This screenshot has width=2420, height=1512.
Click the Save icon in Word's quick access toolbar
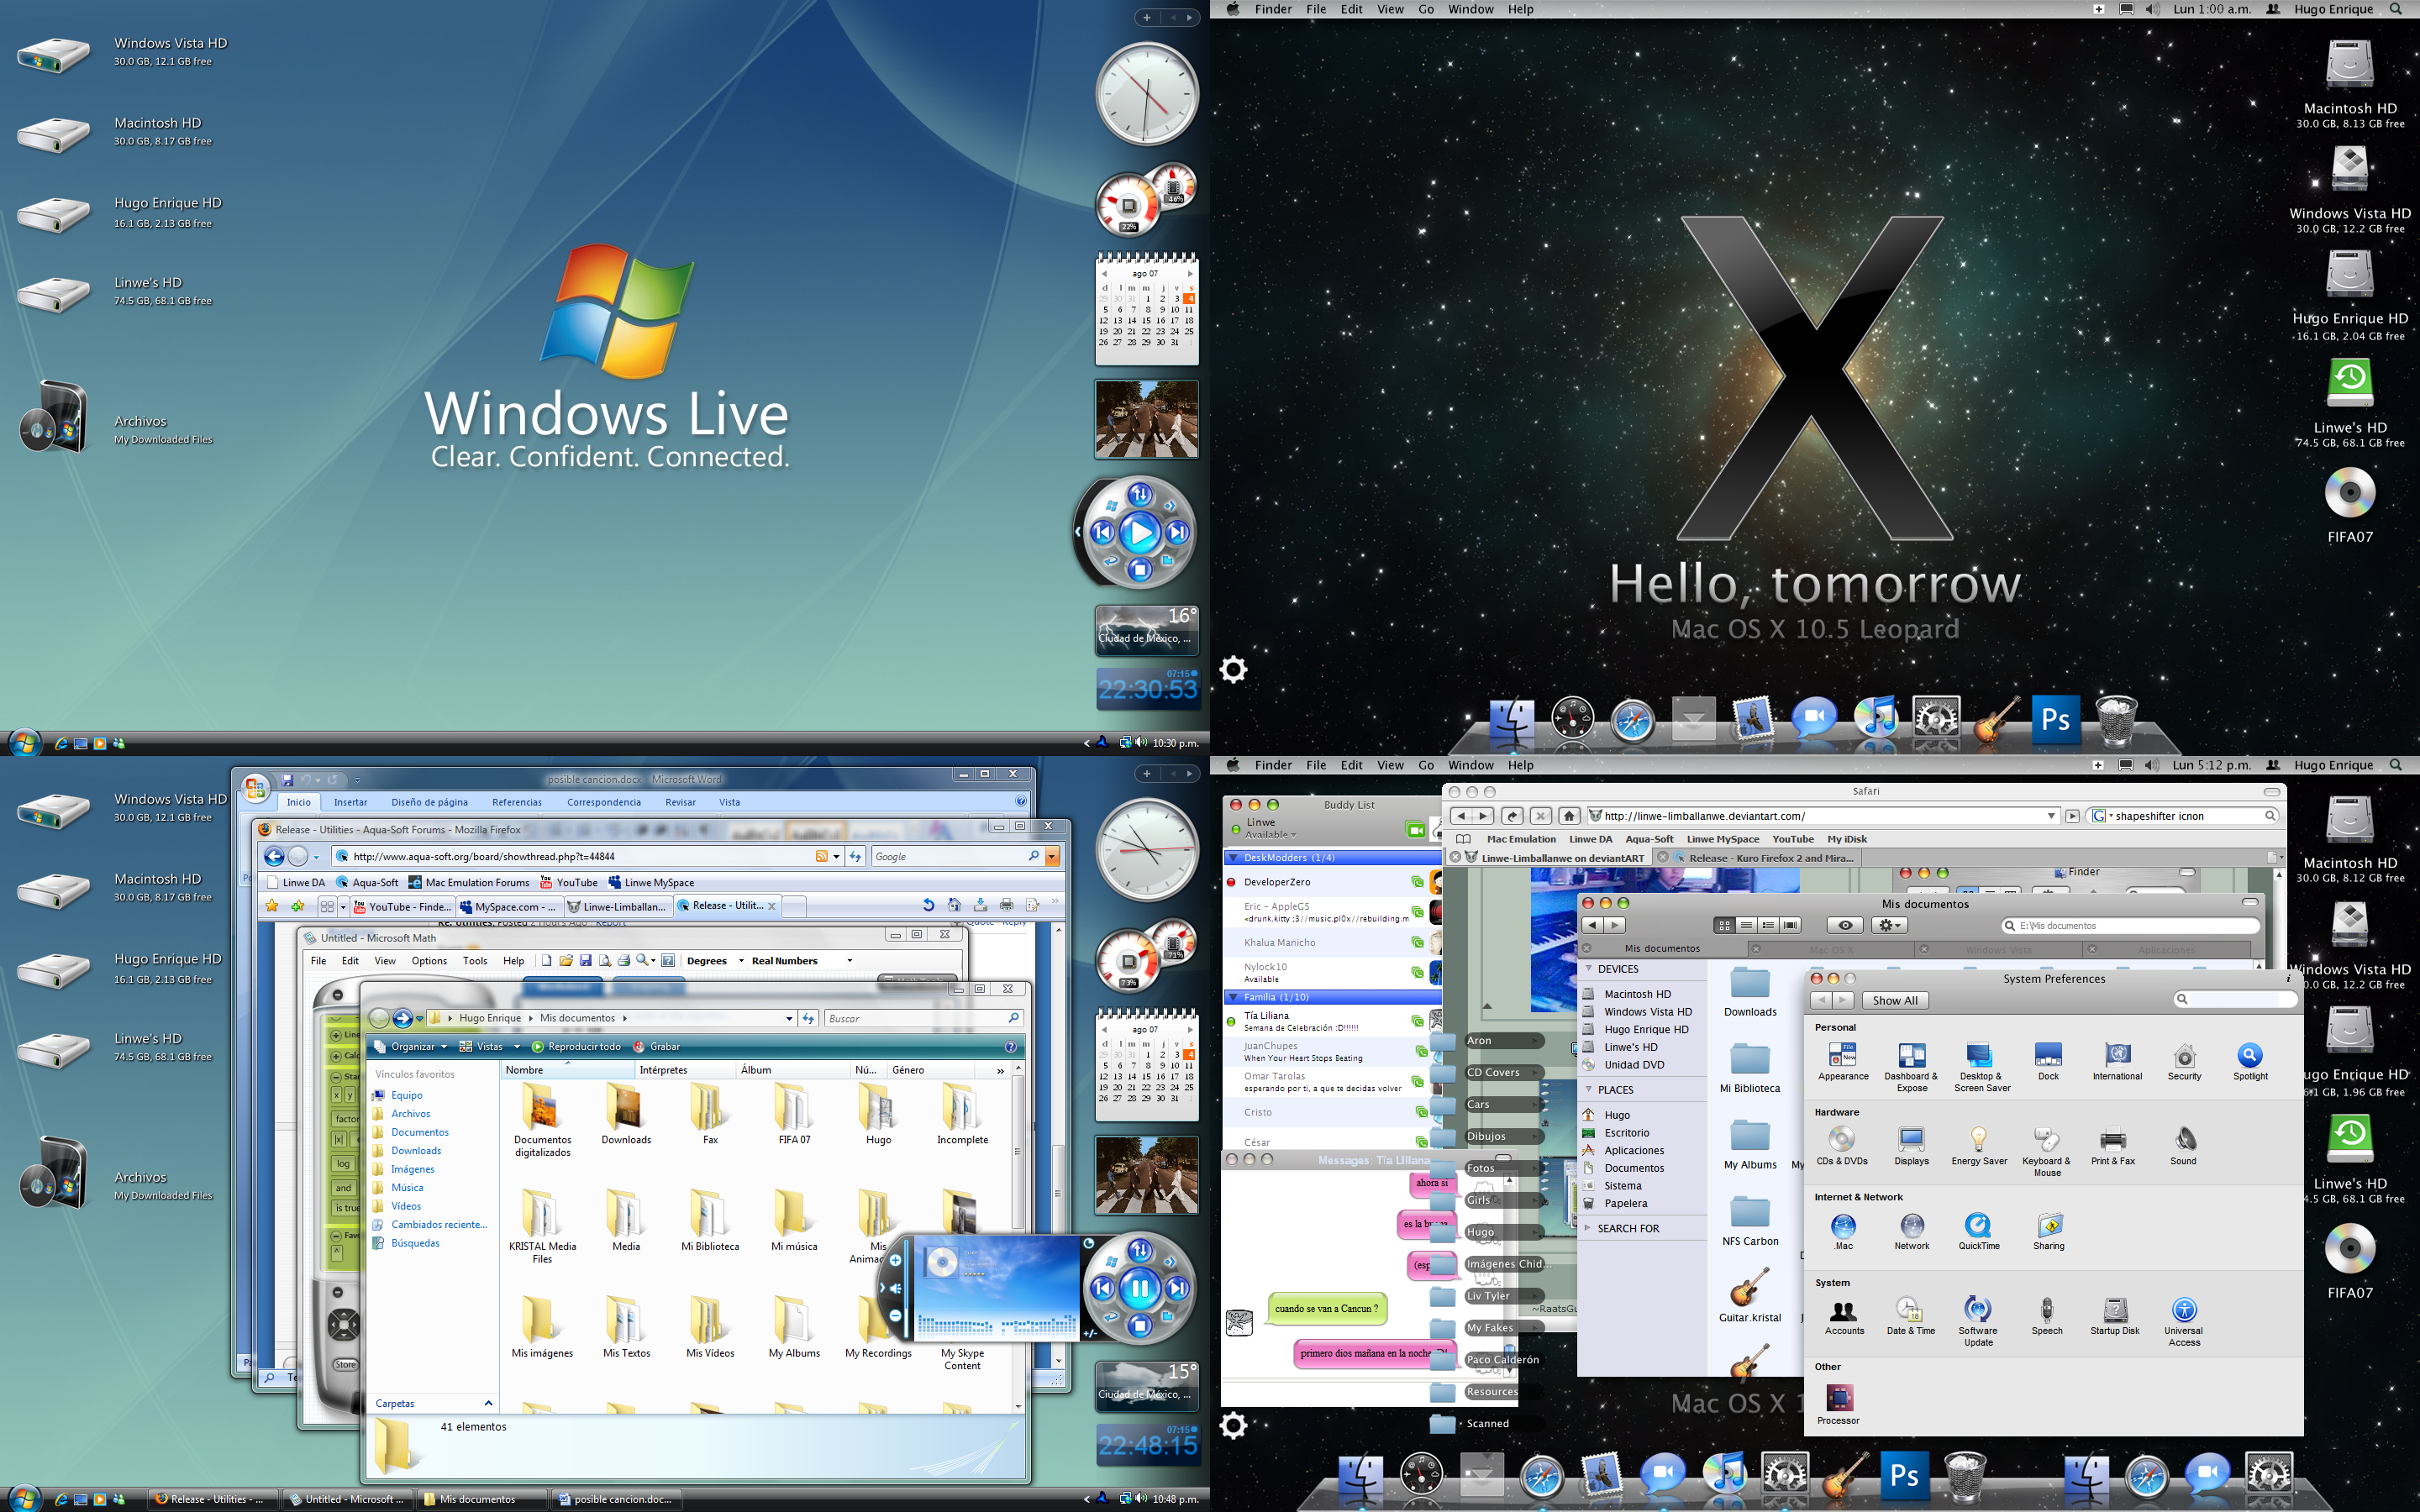(287, 780)
